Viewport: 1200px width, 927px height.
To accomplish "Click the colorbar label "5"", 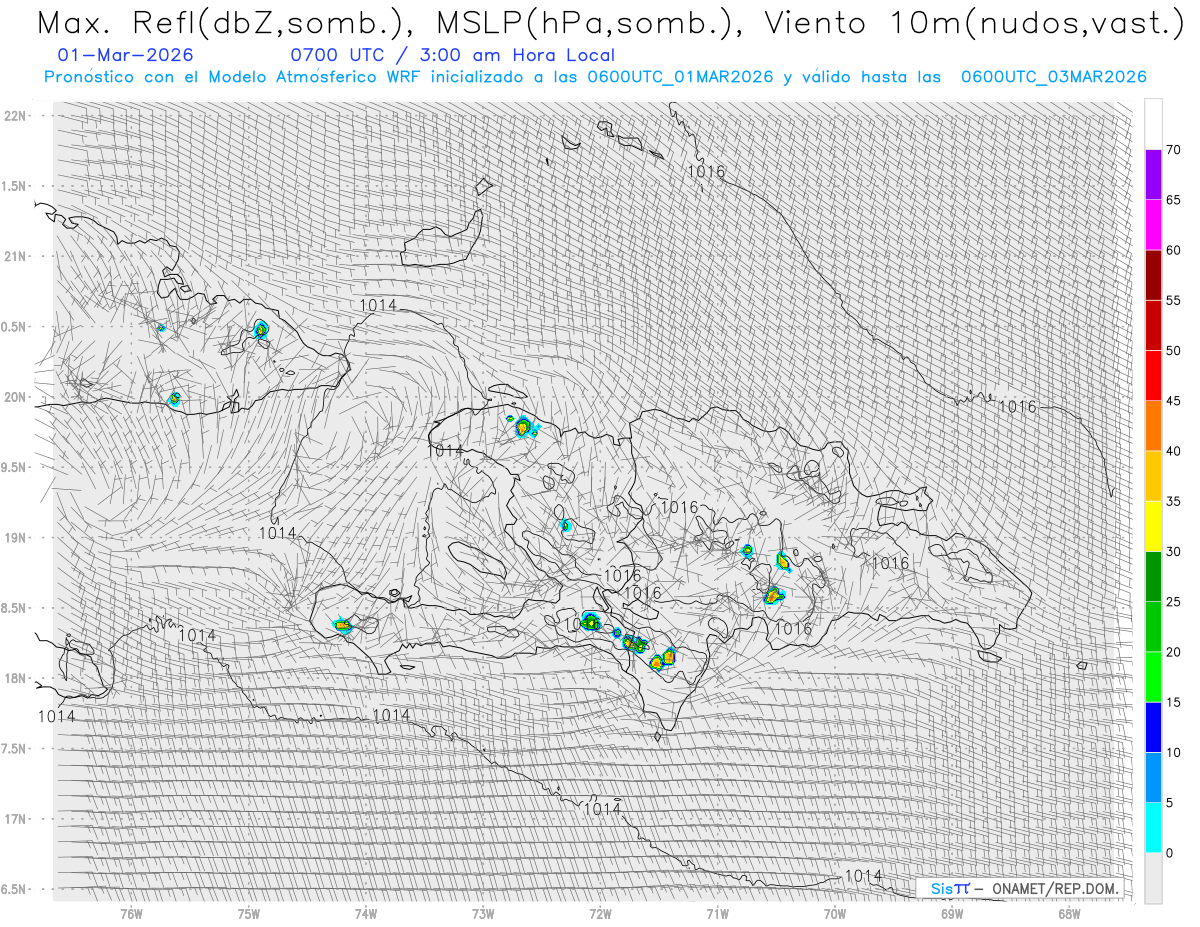I will pyautogui.click(x=1170, y=803).
